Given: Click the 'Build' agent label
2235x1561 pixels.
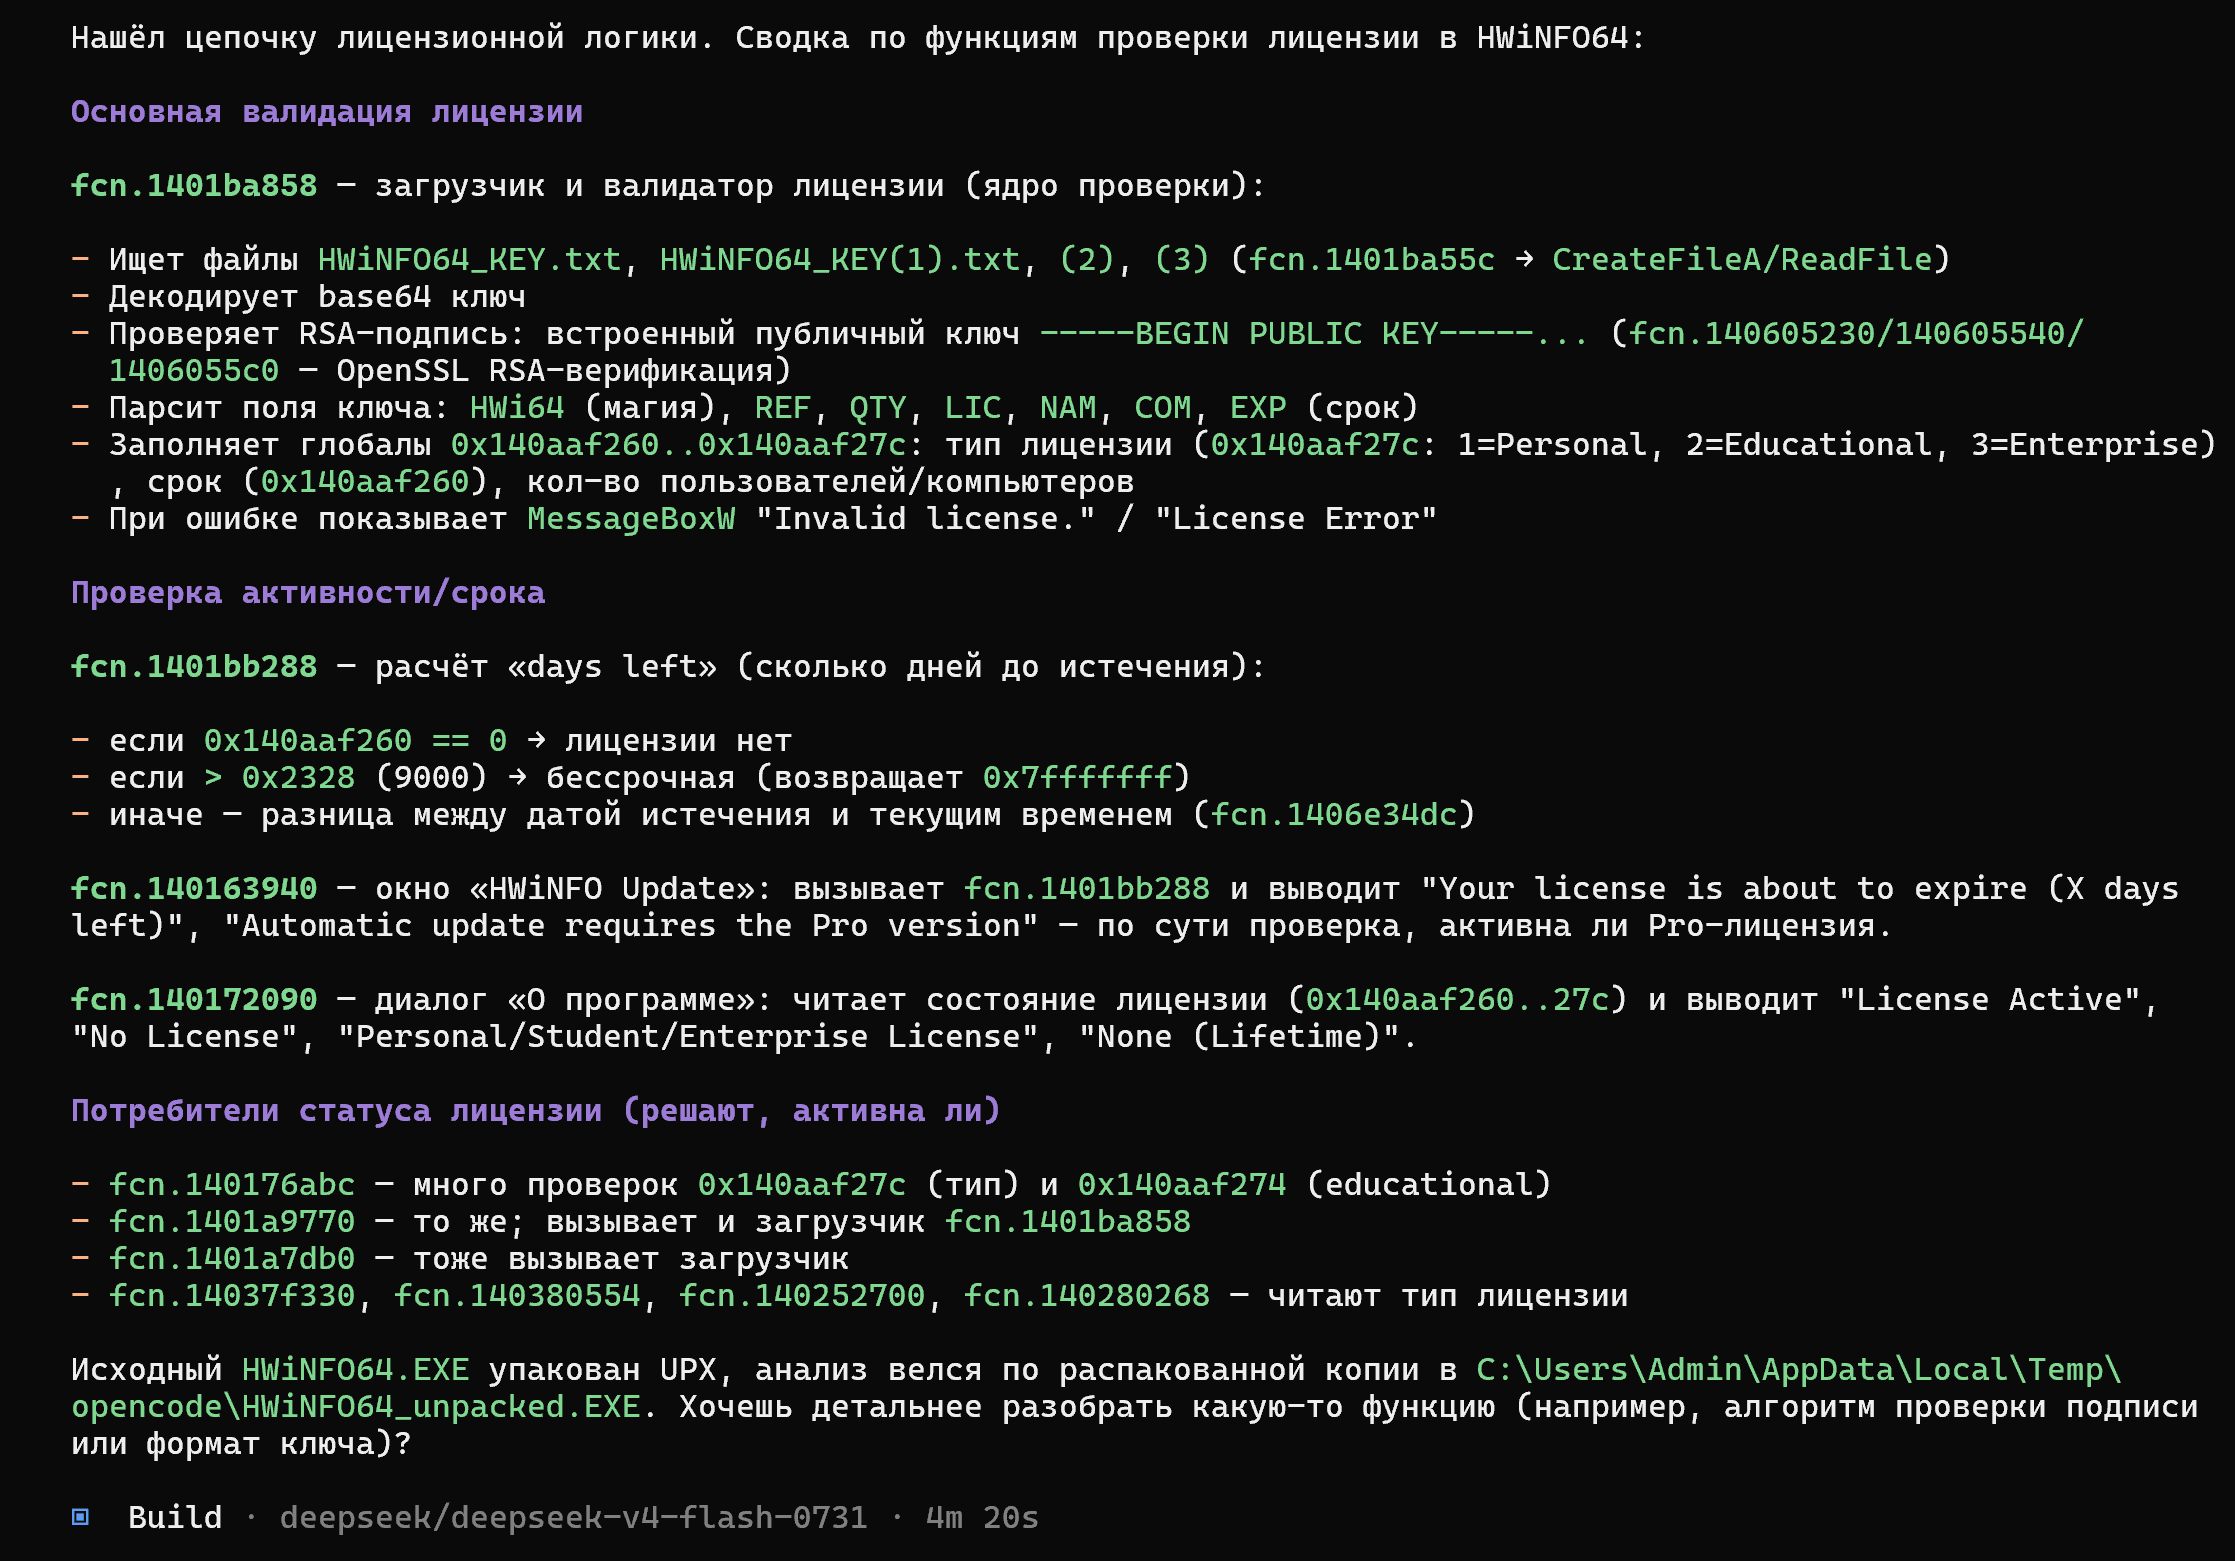Looking at the screenshot, I should coord(175,1517).
